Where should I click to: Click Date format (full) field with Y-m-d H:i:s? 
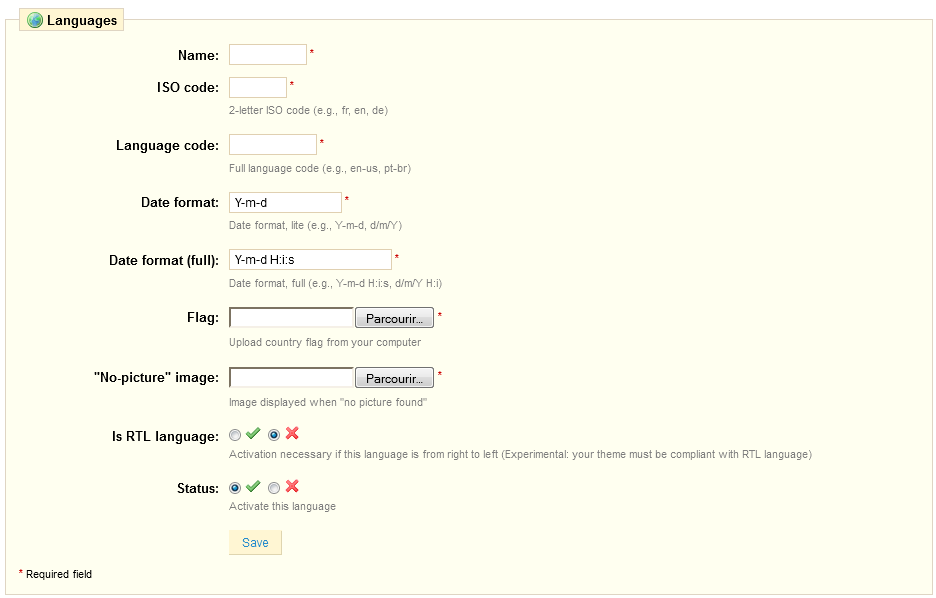click(310, 260)
